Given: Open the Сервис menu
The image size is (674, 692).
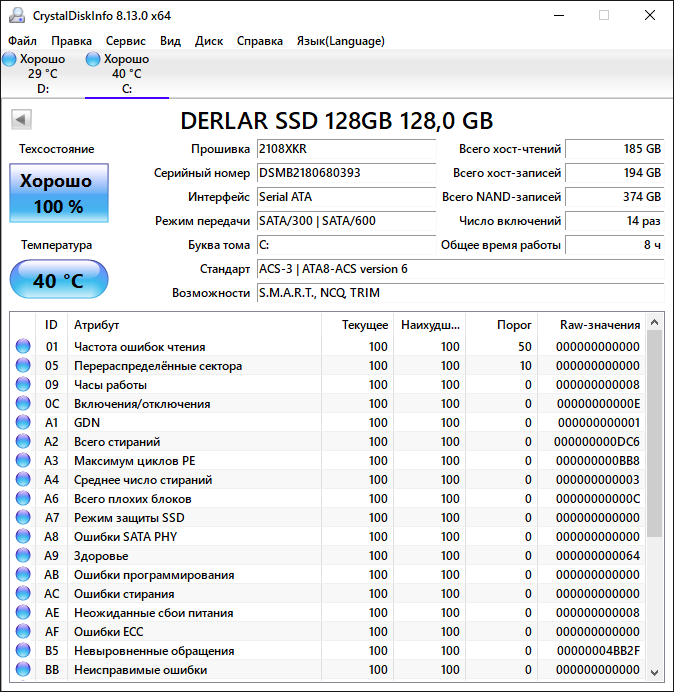Looking at the screenshot, I should [x=125, y=41].
